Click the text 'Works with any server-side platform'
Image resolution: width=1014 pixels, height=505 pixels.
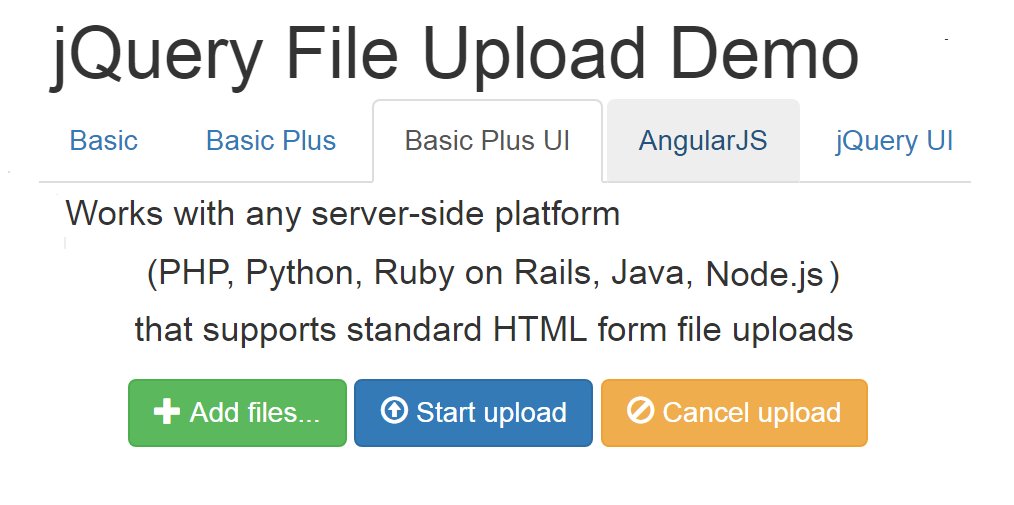(343, 214)
